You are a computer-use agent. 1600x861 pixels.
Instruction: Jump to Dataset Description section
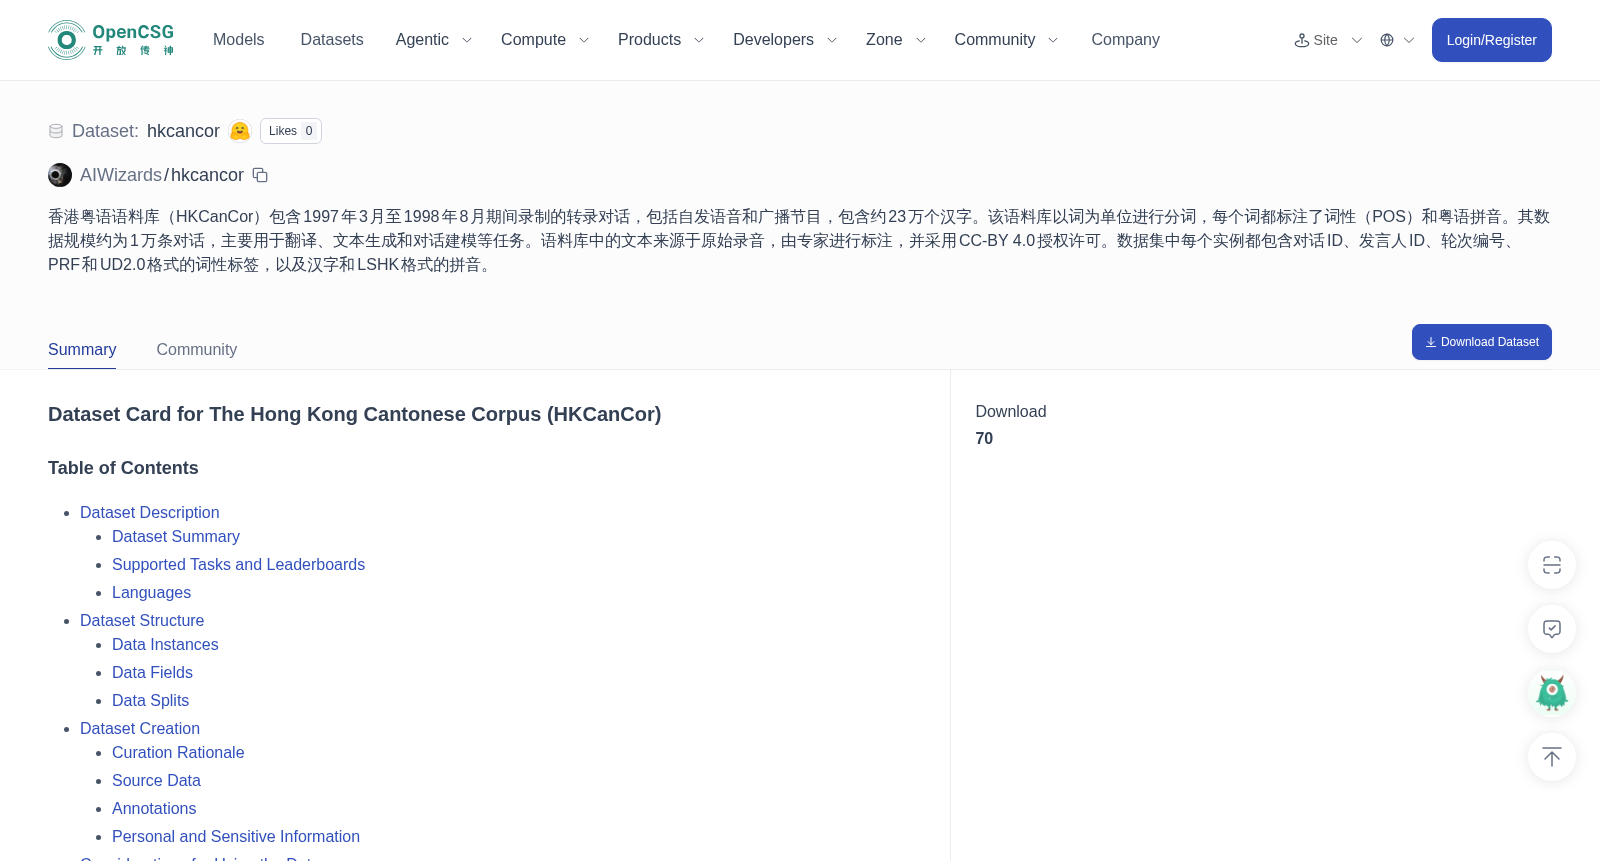(x=150, y=512)
